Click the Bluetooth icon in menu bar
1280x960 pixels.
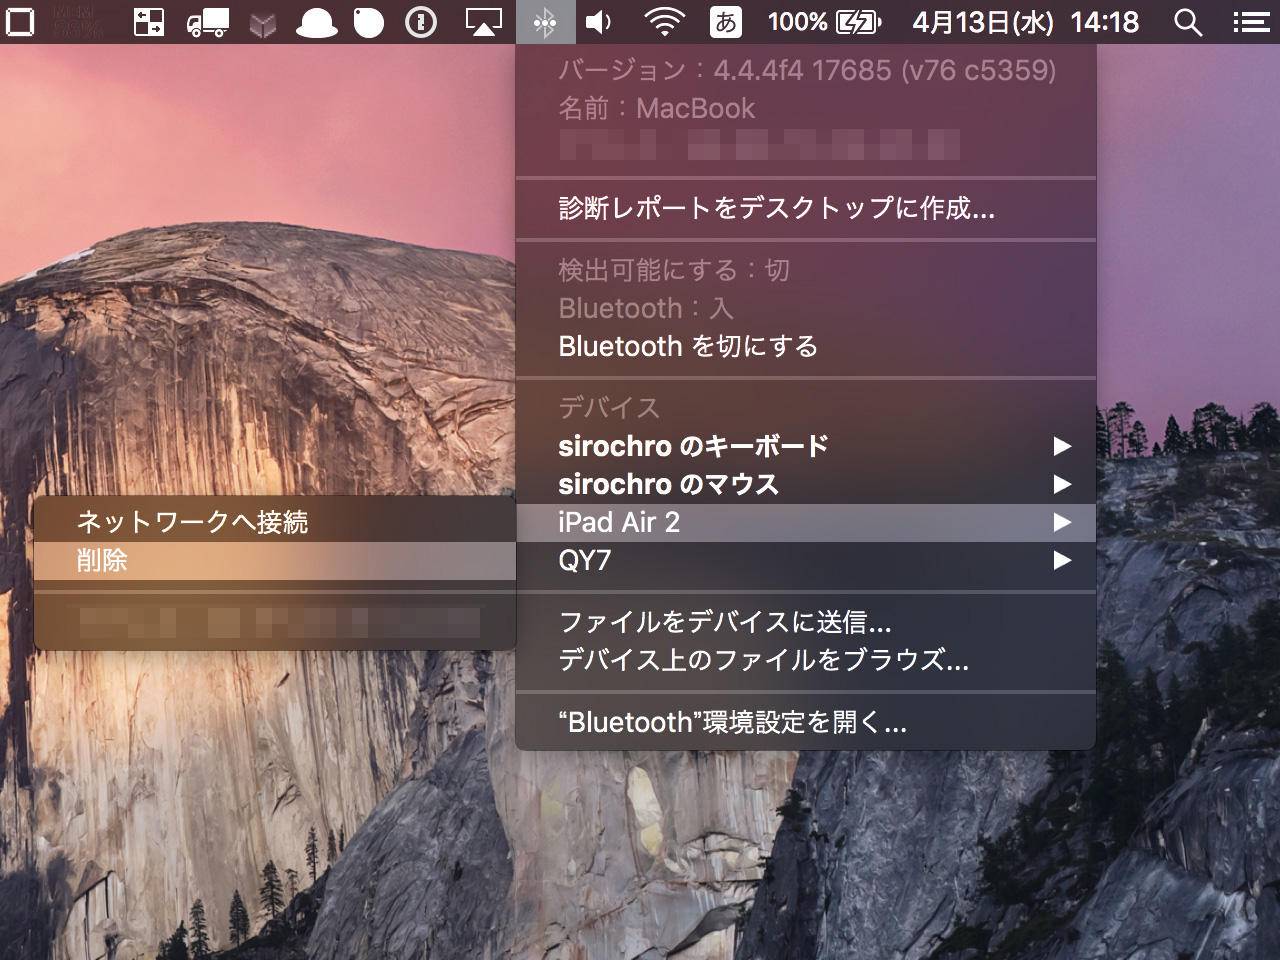click(x=545, y=22)
